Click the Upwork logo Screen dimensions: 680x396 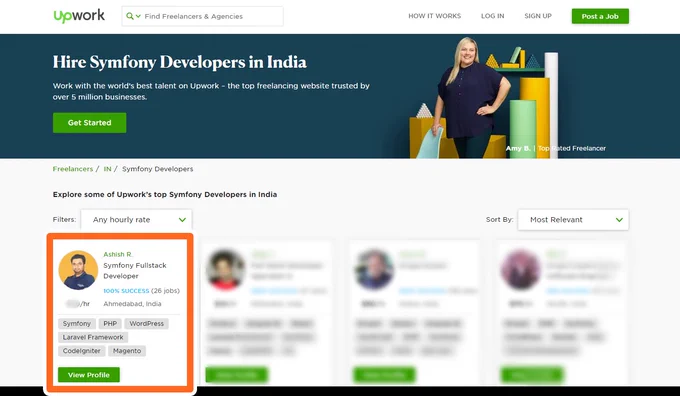(x=79, y=16)
